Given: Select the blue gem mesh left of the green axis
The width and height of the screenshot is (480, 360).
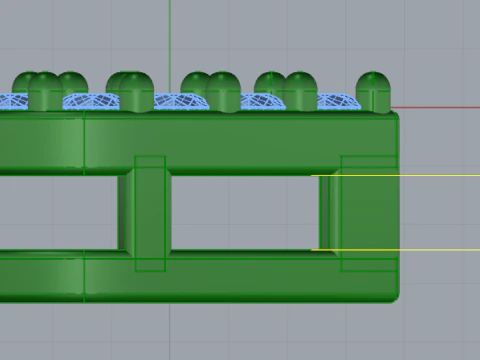Looking at the screenshot, I should (92, 101).
